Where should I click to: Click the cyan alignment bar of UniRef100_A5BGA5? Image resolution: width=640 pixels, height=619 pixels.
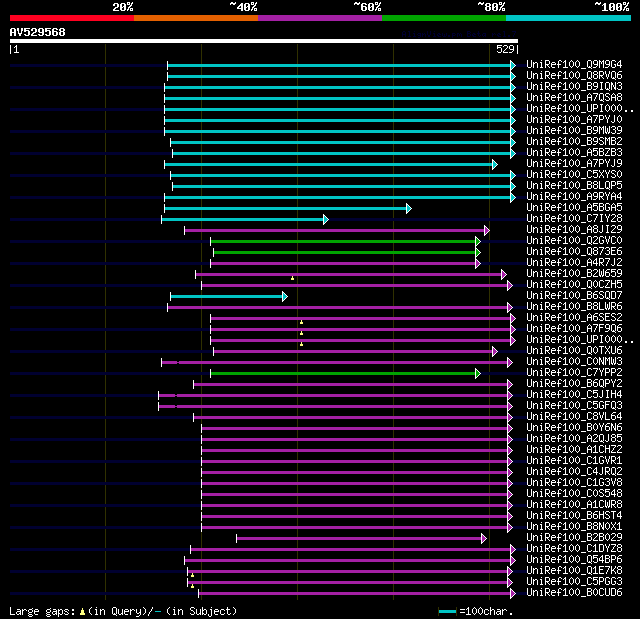[288, 209]
